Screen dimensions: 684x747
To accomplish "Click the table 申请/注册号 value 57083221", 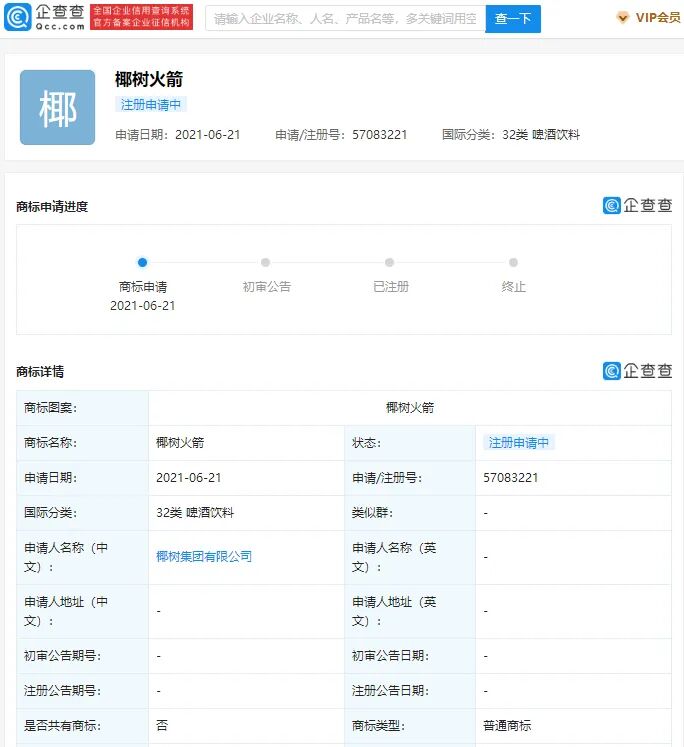I will pos(511,478).
